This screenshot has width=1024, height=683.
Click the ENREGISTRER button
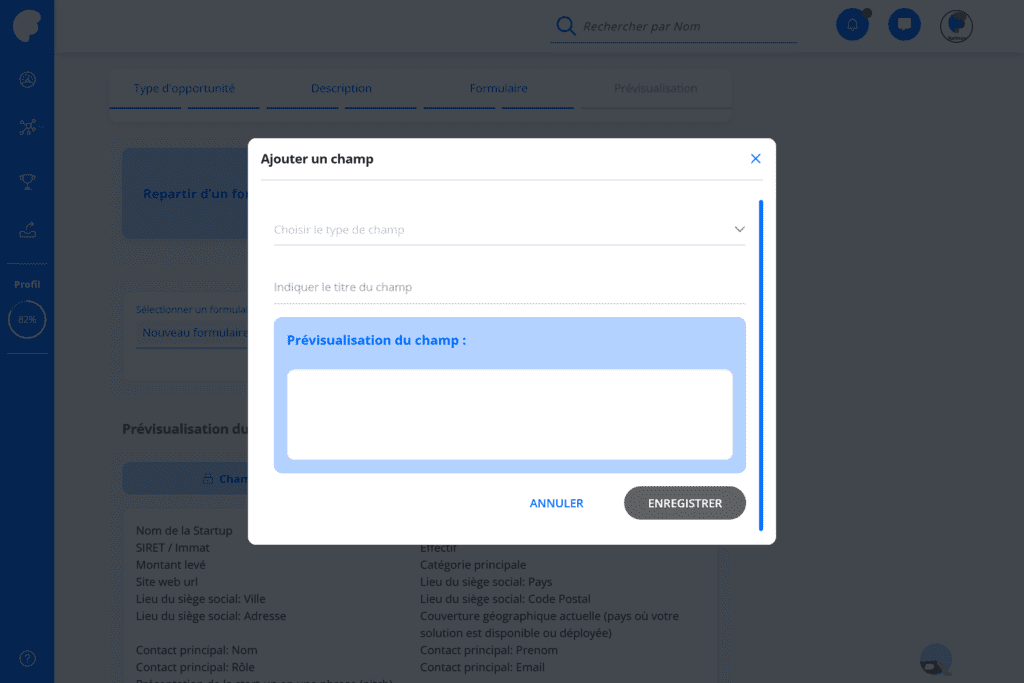click(684, 503)
